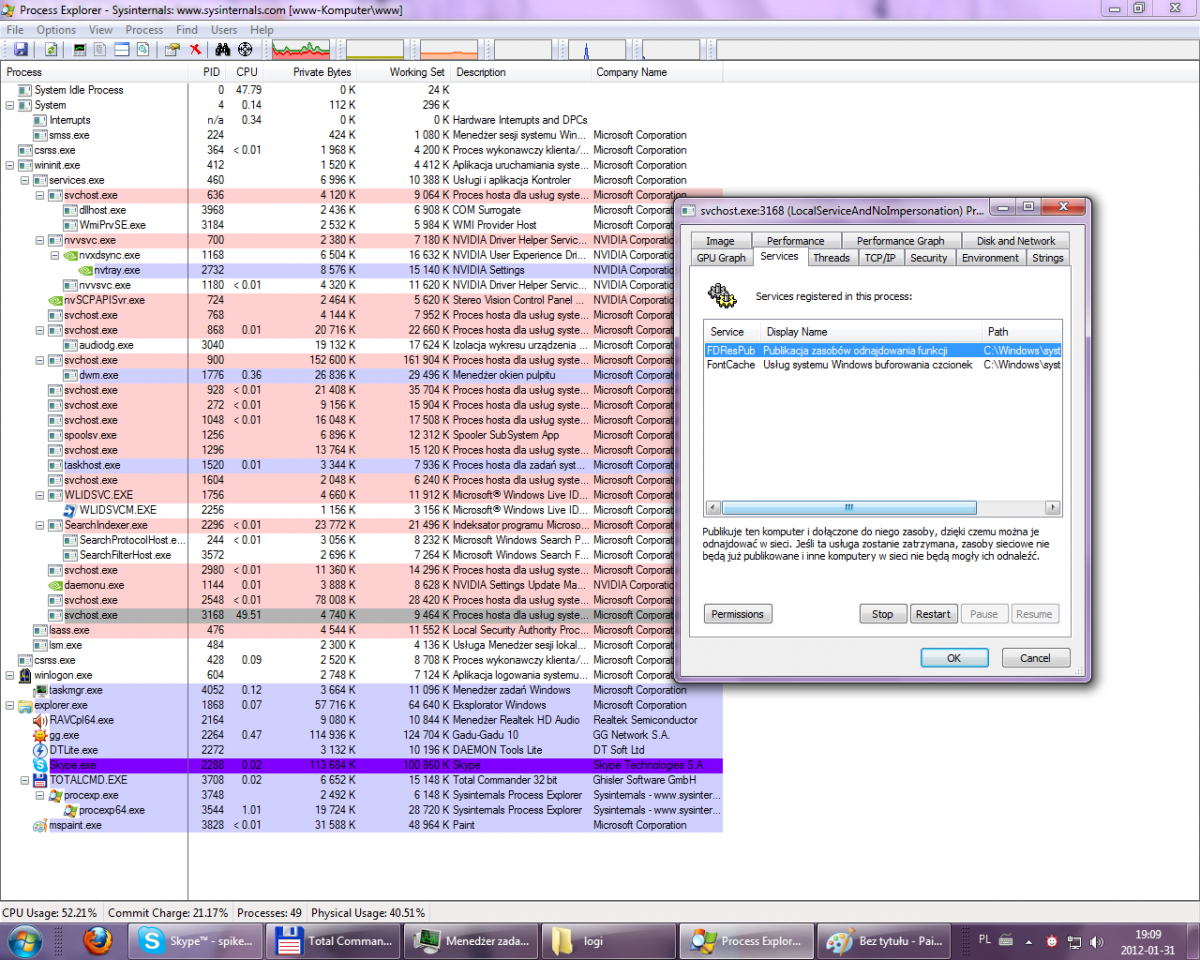Collapse the explorer.exe tree node

tap(10, 705)
